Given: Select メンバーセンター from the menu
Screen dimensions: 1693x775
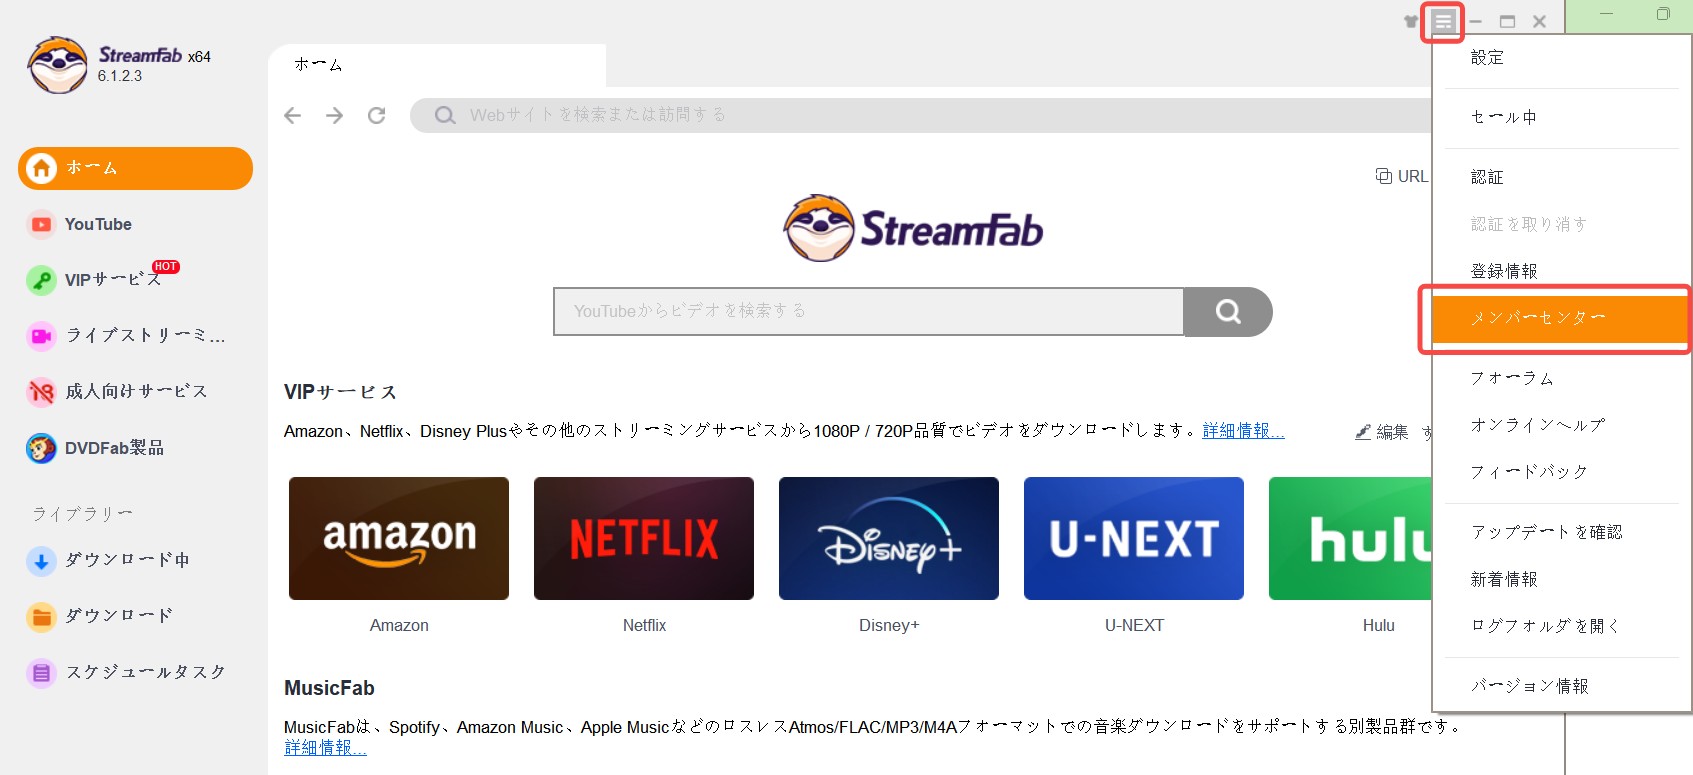Looking at the screenshot, I should [x=1559, y=318].
